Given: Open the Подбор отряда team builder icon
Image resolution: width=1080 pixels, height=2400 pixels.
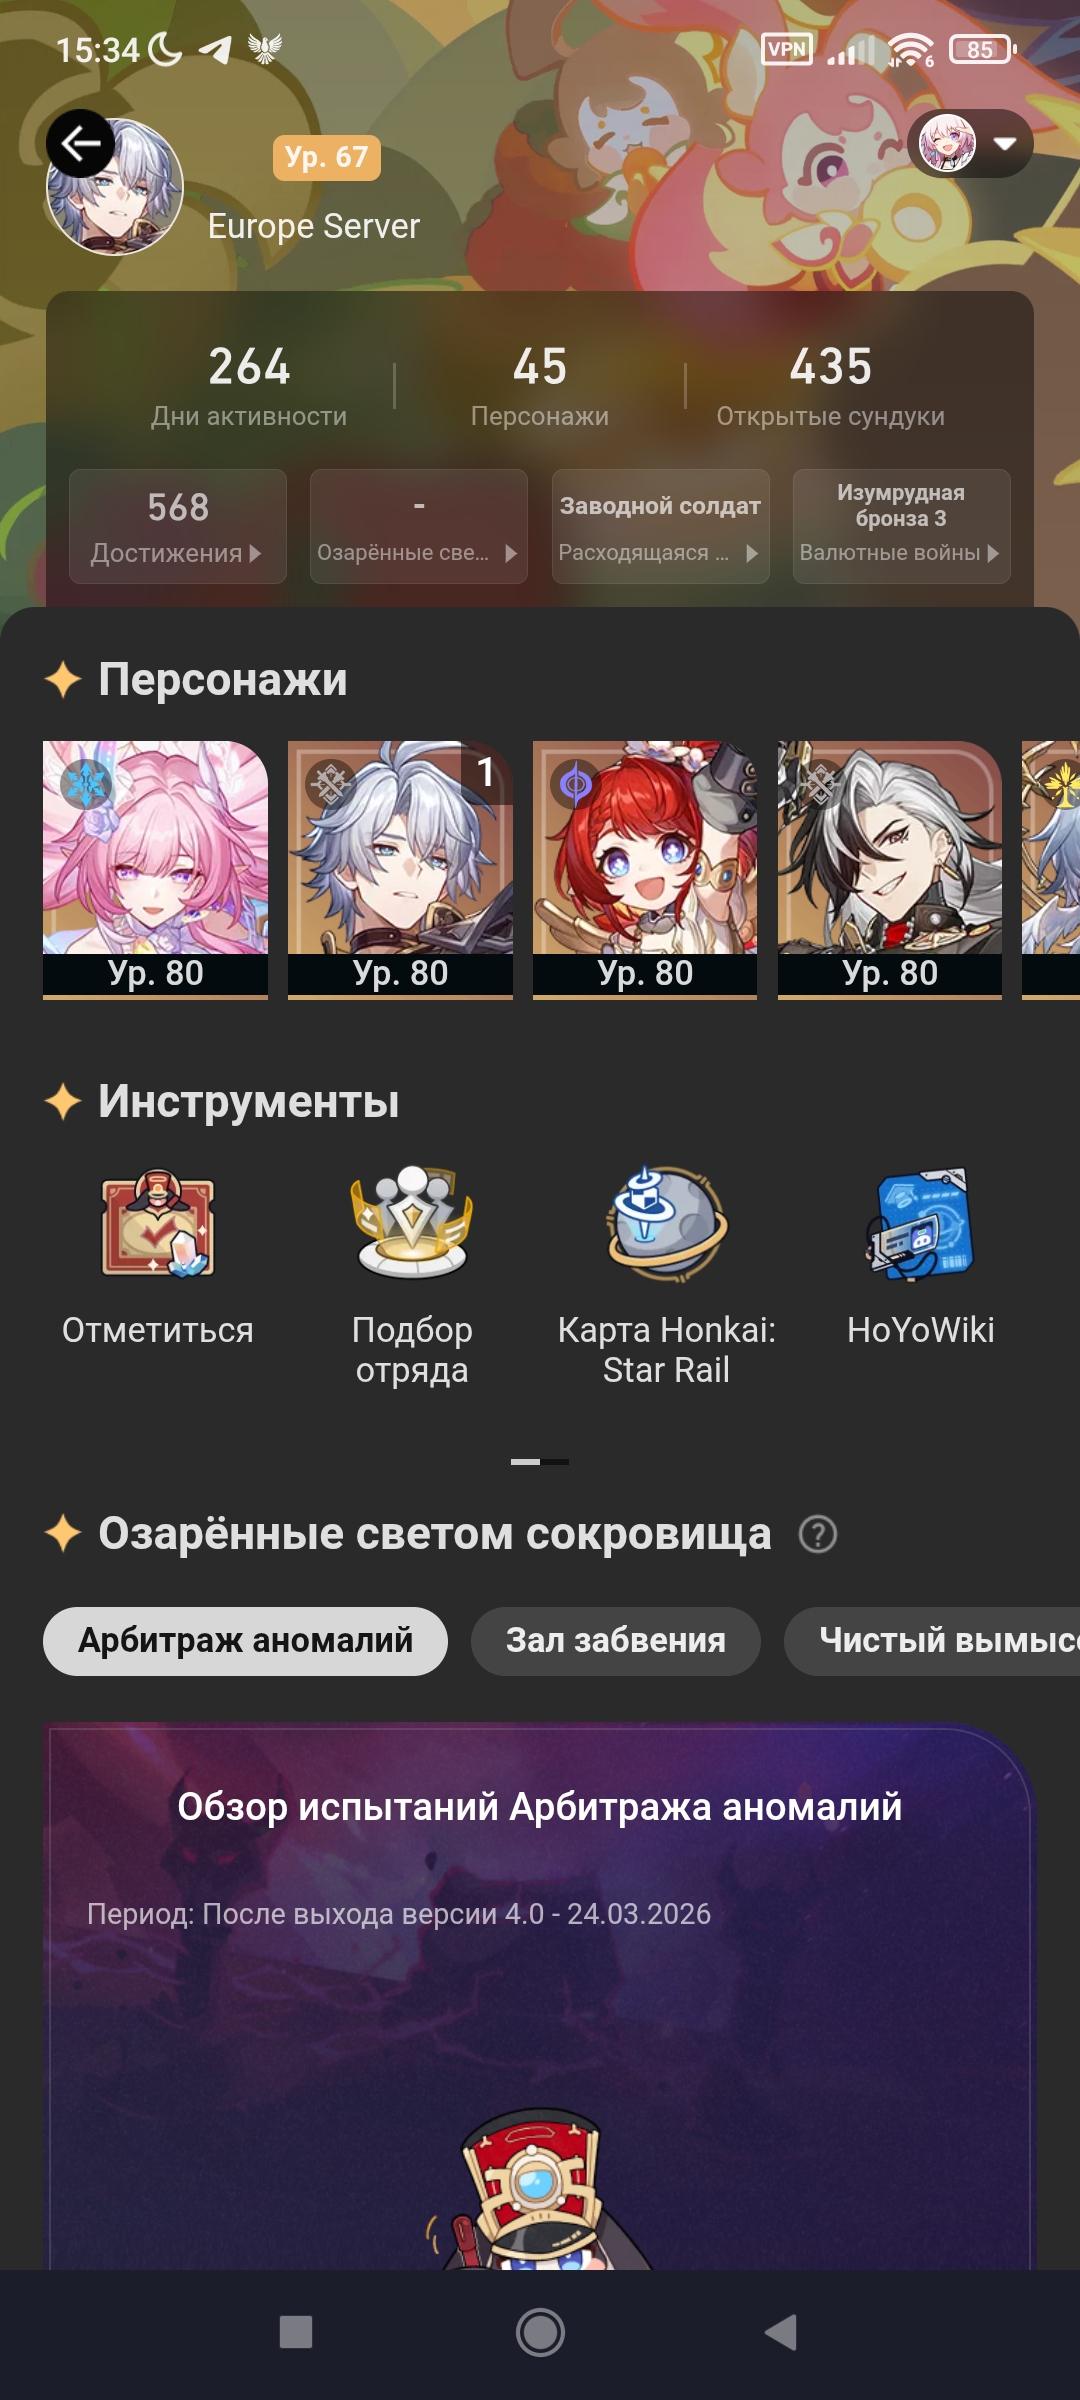Looking at the screenshot, I should click(x=412, y=1223).
